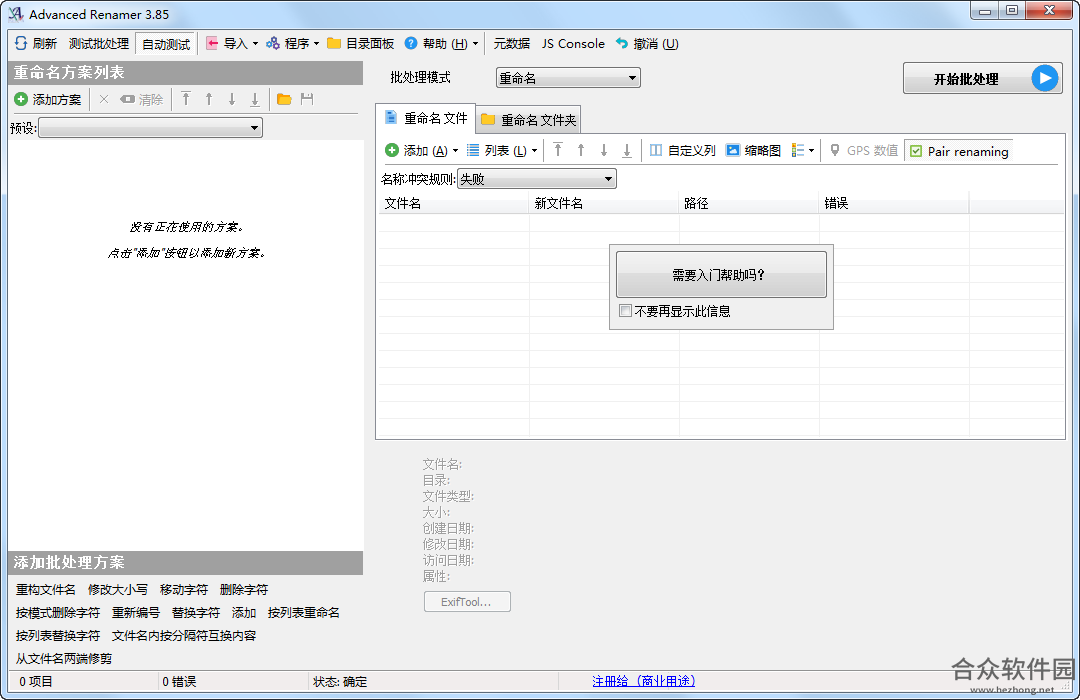The image size is (1080, 700).
Task: Click 文件名内按分隔符互换内容 link
Action: click(184, 635)
